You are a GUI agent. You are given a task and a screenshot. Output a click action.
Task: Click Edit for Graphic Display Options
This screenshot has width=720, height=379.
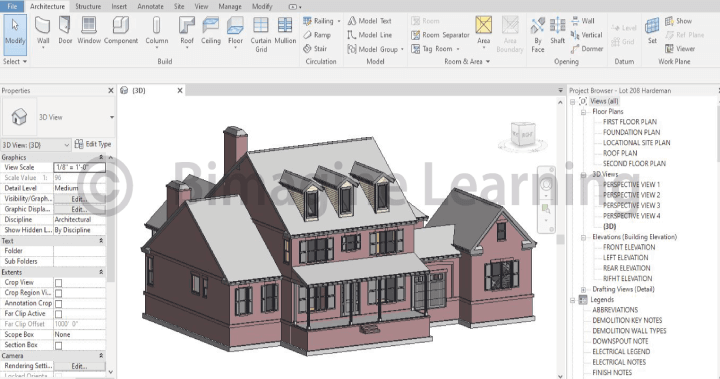[79, 209]
